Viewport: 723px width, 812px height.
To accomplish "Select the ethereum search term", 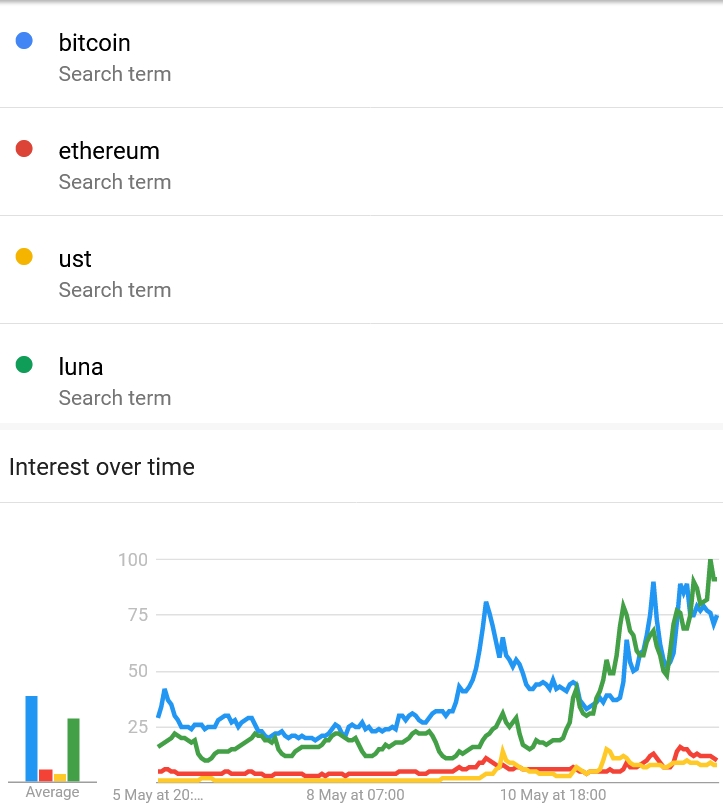I will [x=362, y=162].
